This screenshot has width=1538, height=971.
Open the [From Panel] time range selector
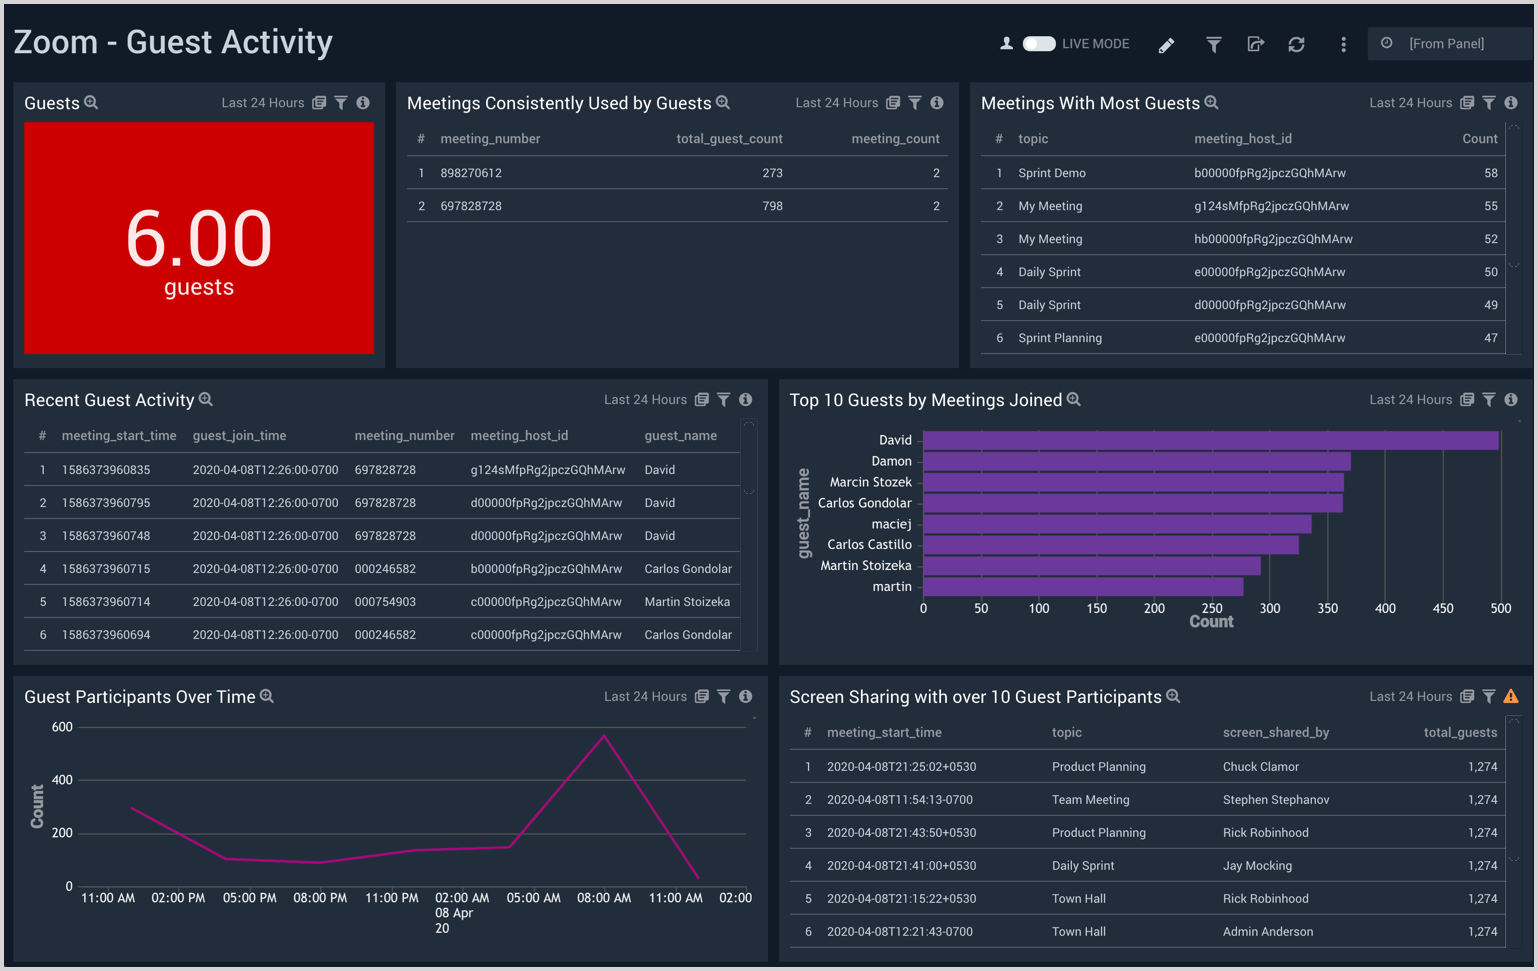[1449, 43]
